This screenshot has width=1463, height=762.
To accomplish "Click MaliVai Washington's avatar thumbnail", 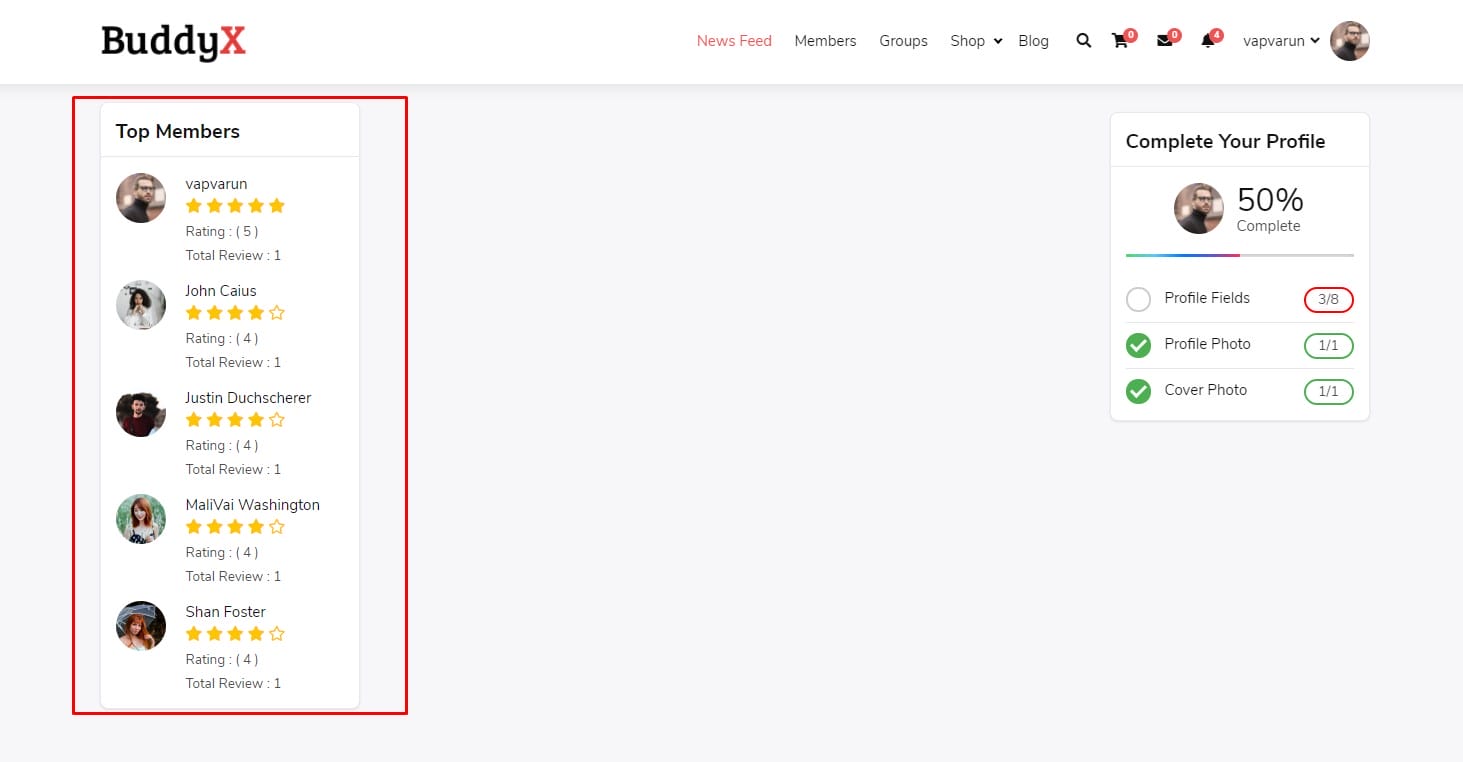I will [x=141, y=519].
